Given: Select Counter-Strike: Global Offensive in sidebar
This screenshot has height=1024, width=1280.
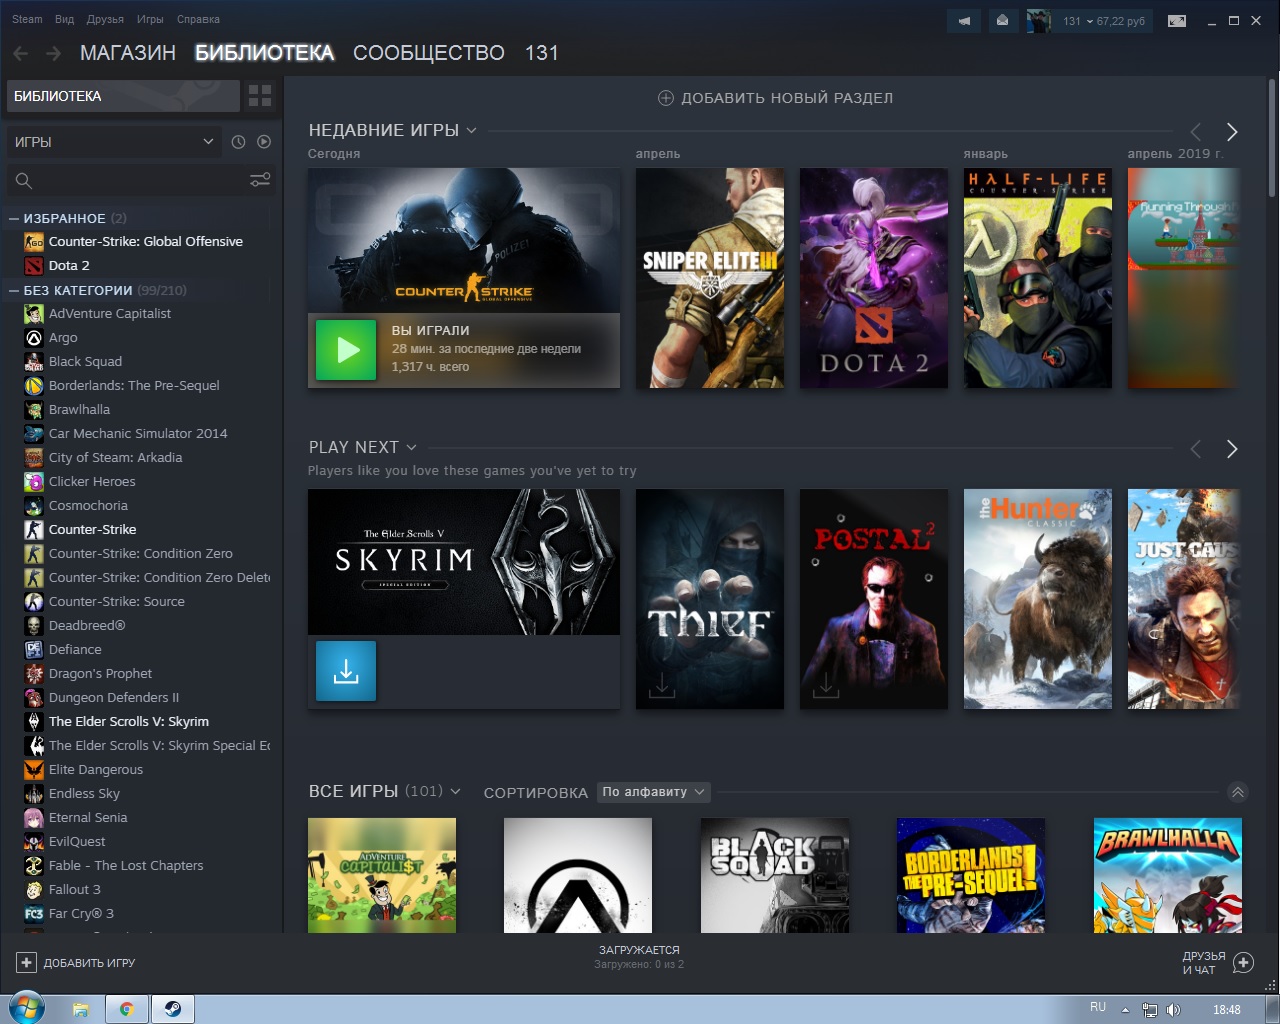Looking at the screenshot, I should coord(146,242).
